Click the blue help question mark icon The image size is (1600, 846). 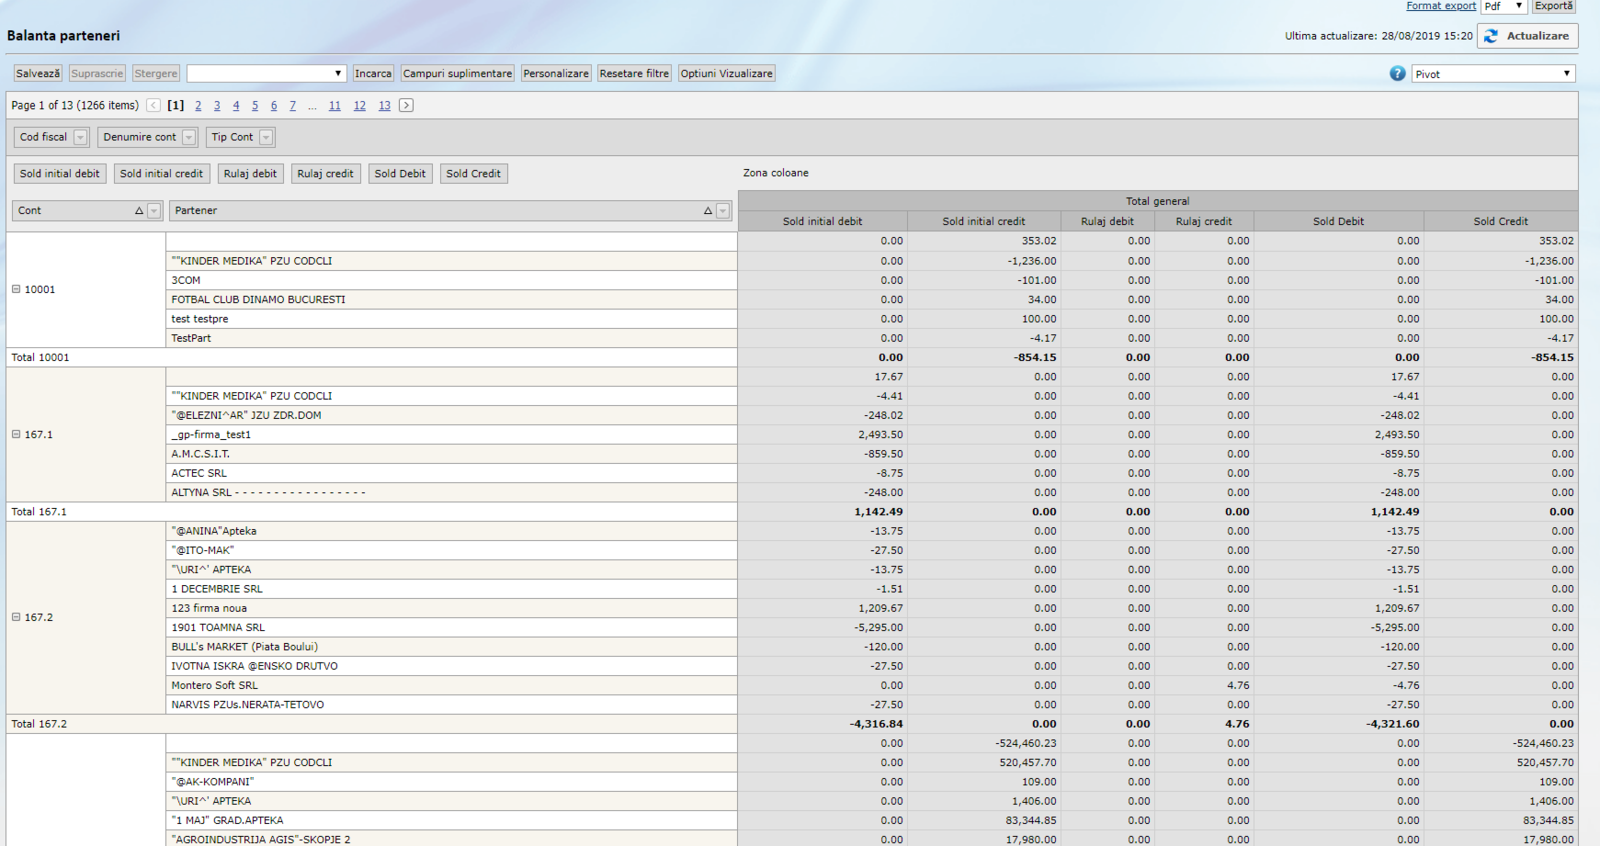pyautogui.click(x=1397, y=74)
